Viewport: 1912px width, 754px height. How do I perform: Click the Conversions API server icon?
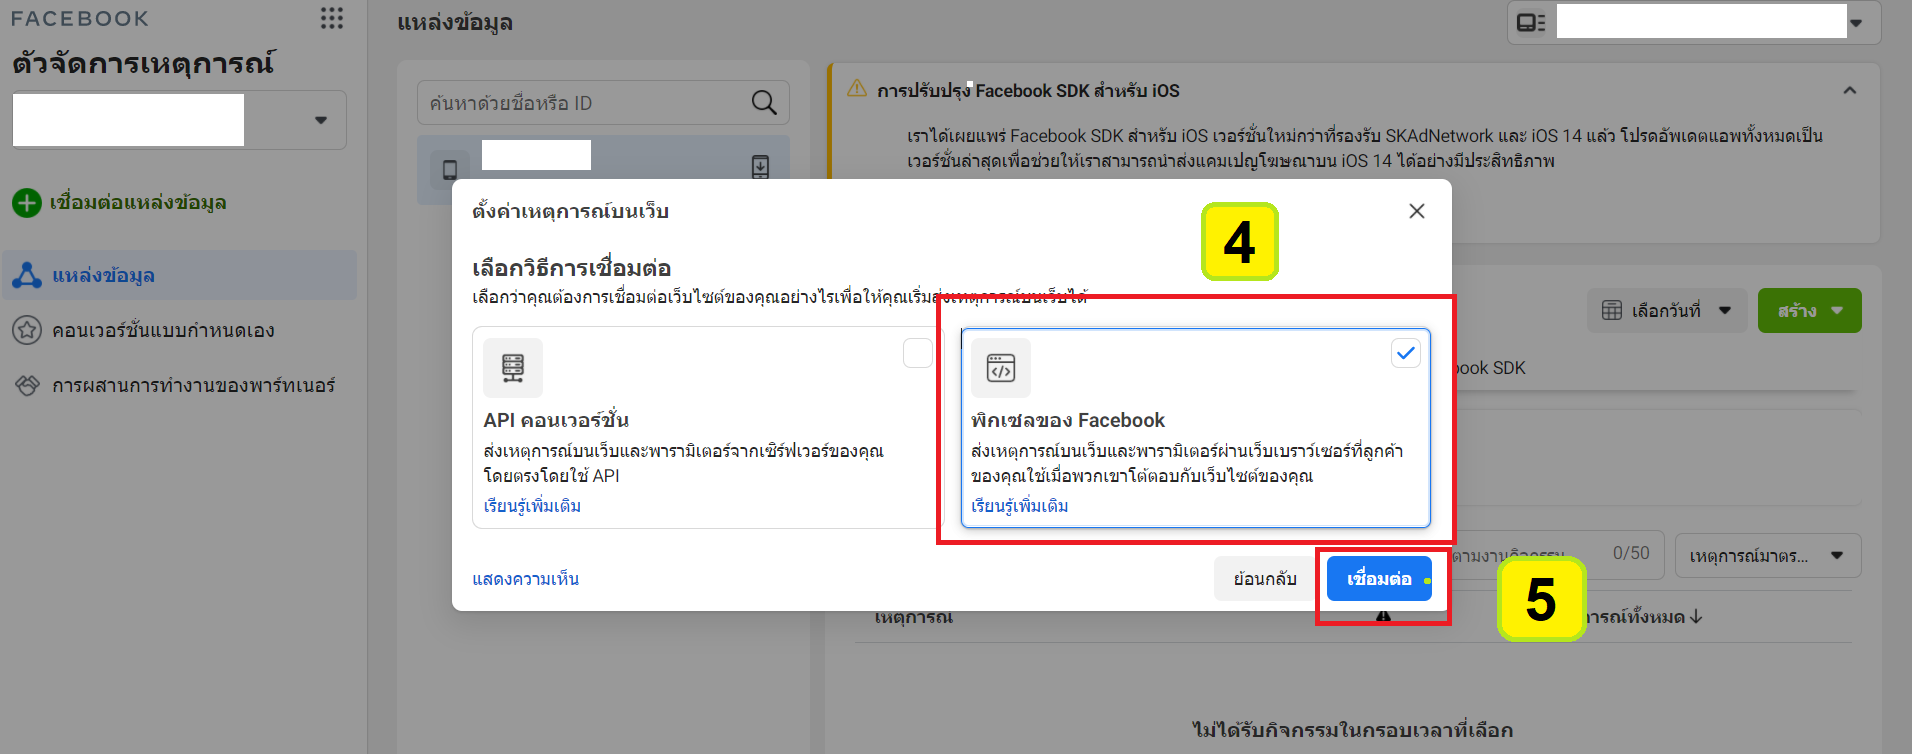(x=513, y=368)
